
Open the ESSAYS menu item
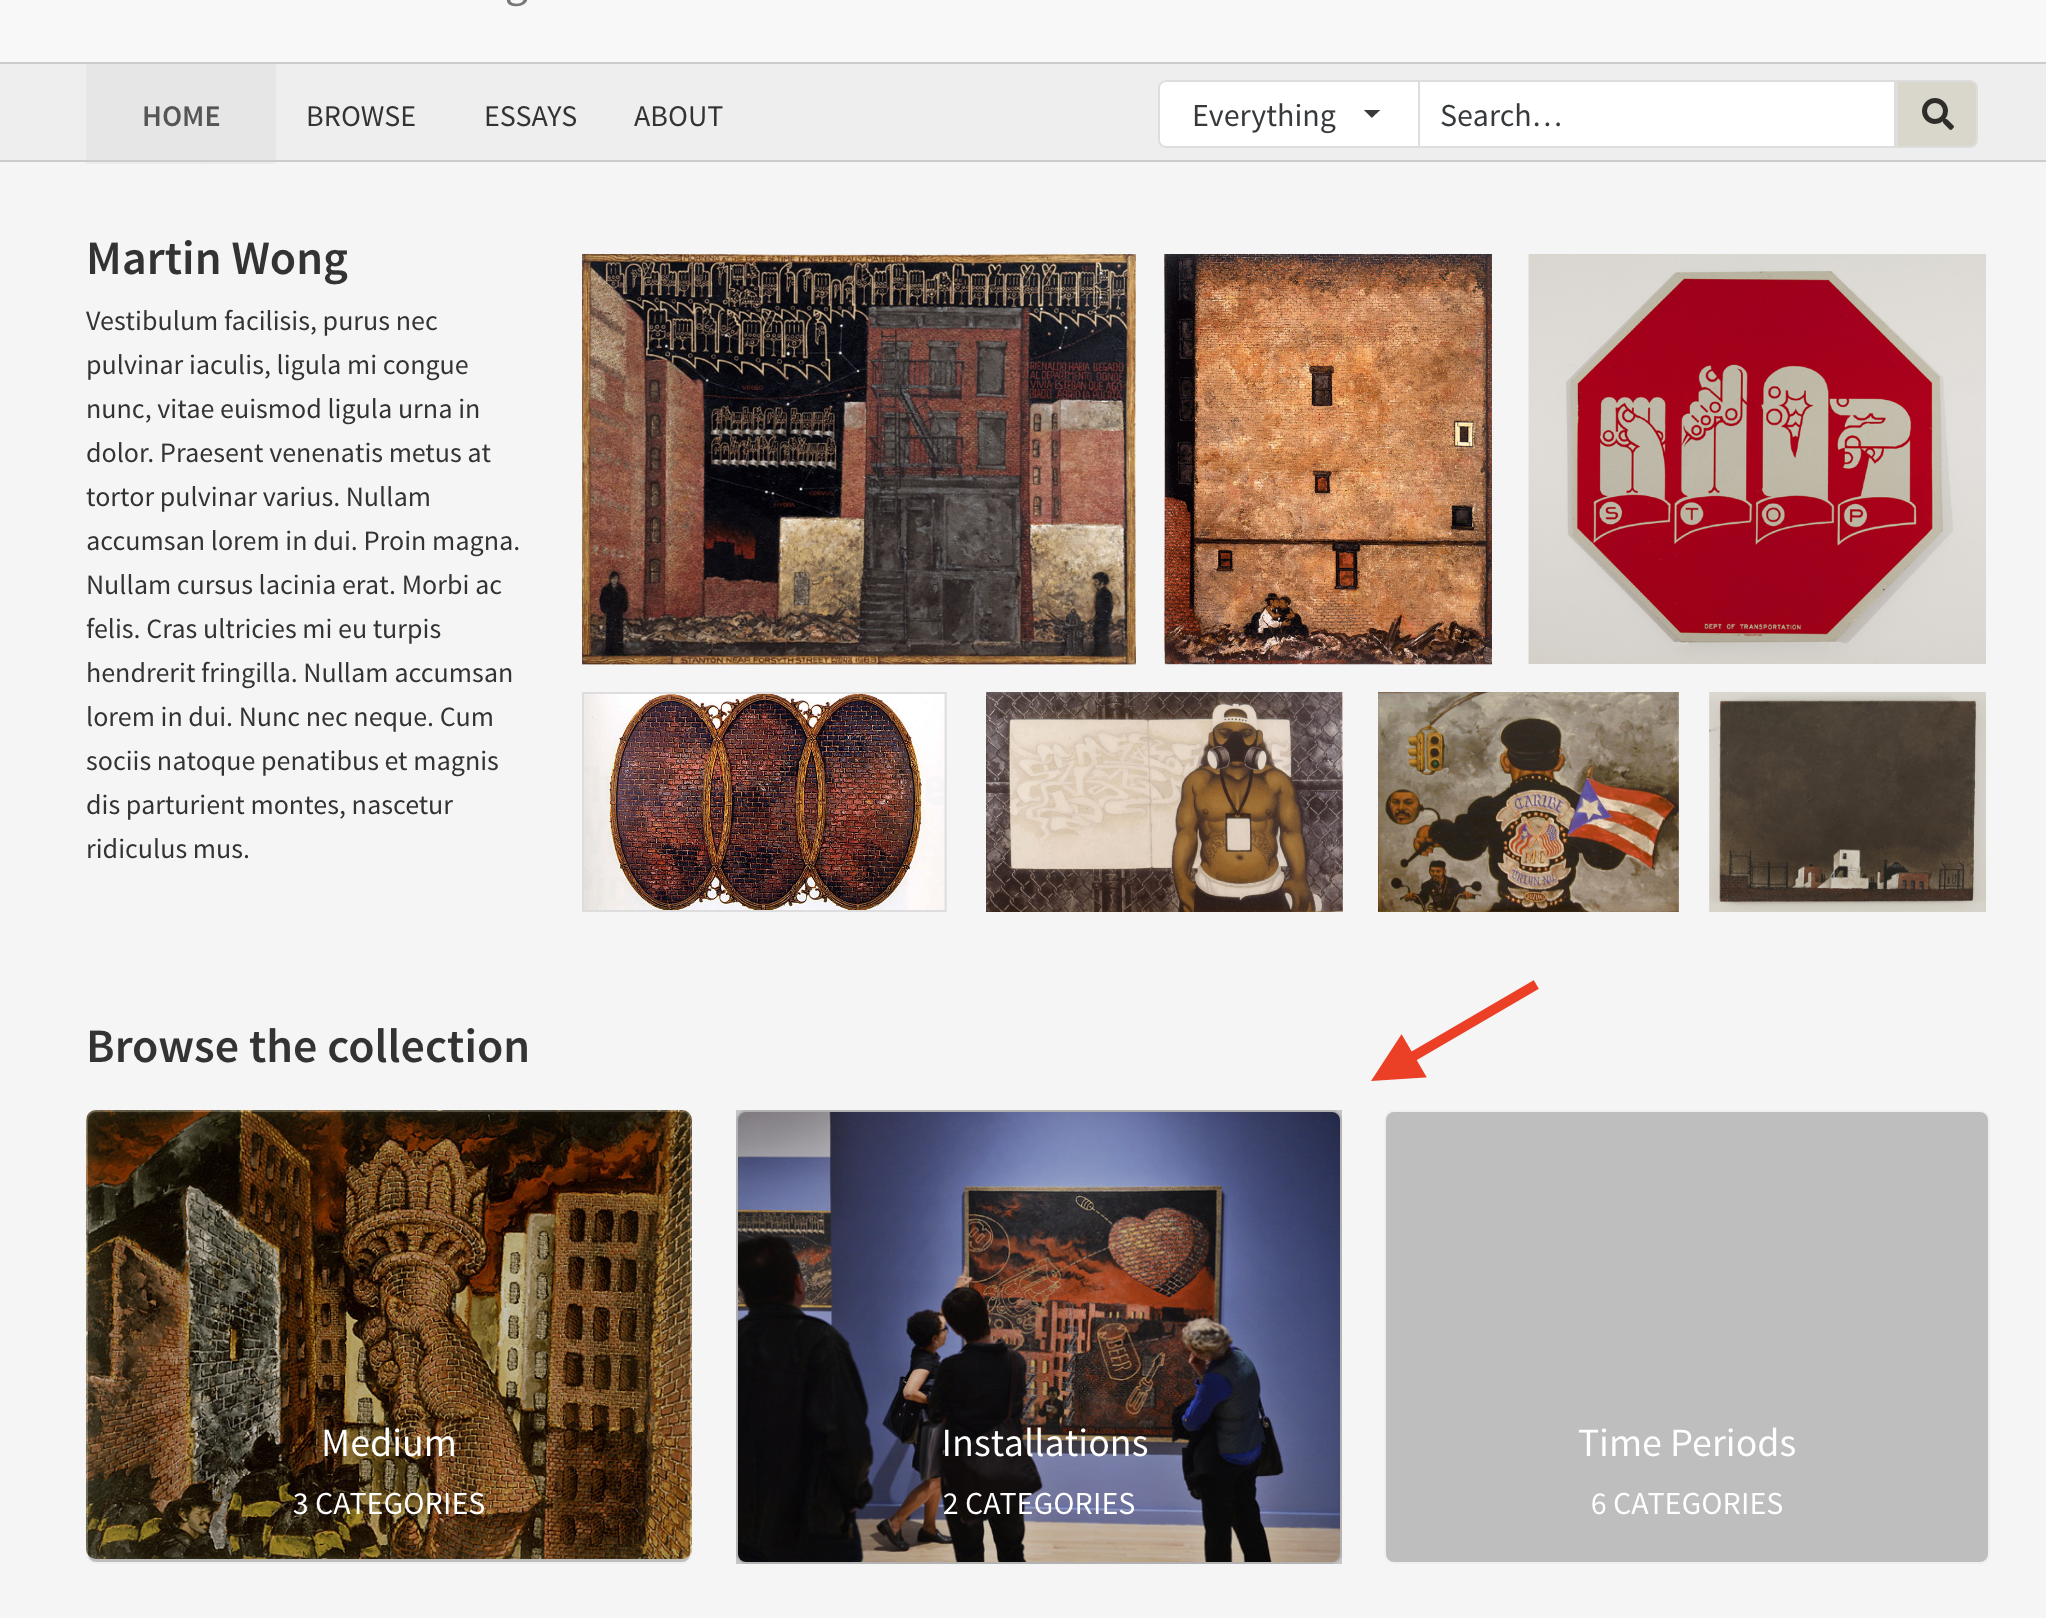click(530, 115)
